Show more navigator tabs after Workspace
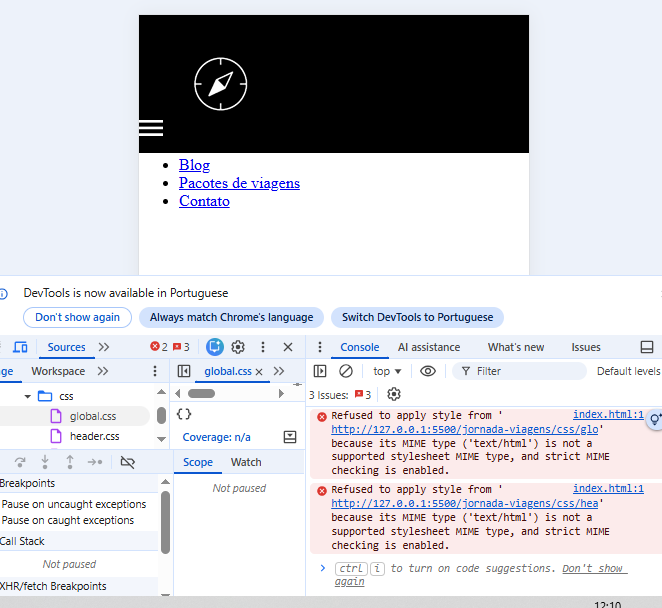This screenshot has height=608, width=662. point(103,371)
